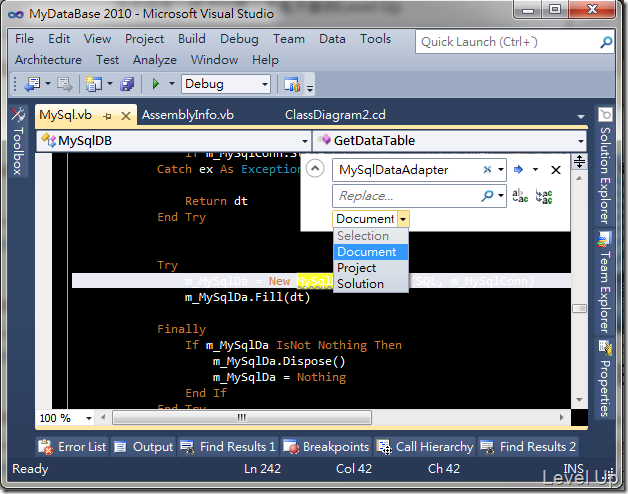Switch to ClassDiagram2.cd tab
The height and width of the screenshot is (494, 628).
point(335,115)
